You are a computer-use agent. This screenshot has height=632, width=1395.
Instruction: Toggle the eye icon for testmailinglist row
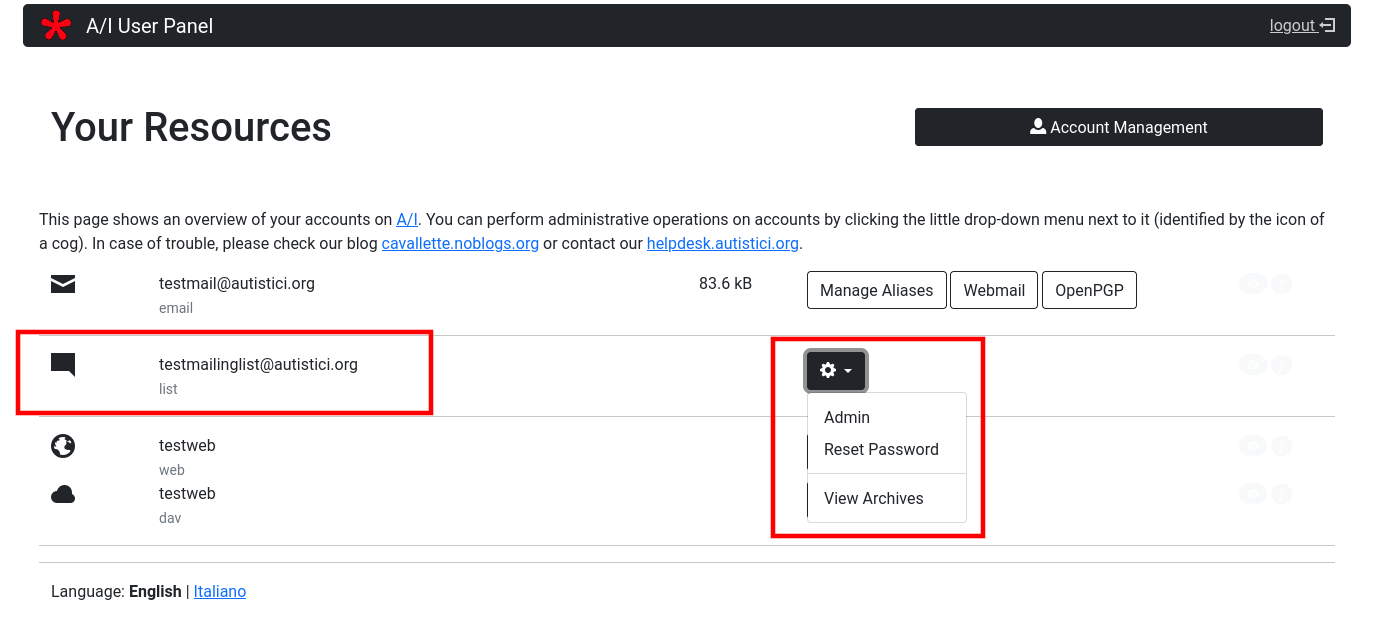pos(1252,365)
